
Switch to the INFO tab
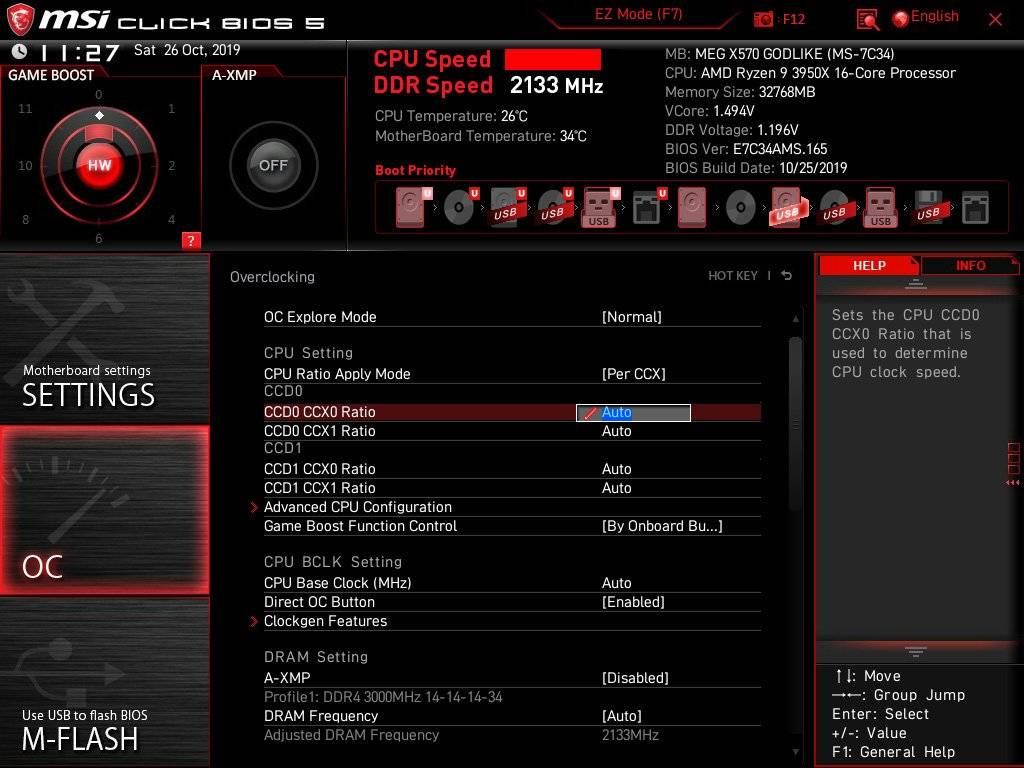pyautogui.click(x=969, y=265)
